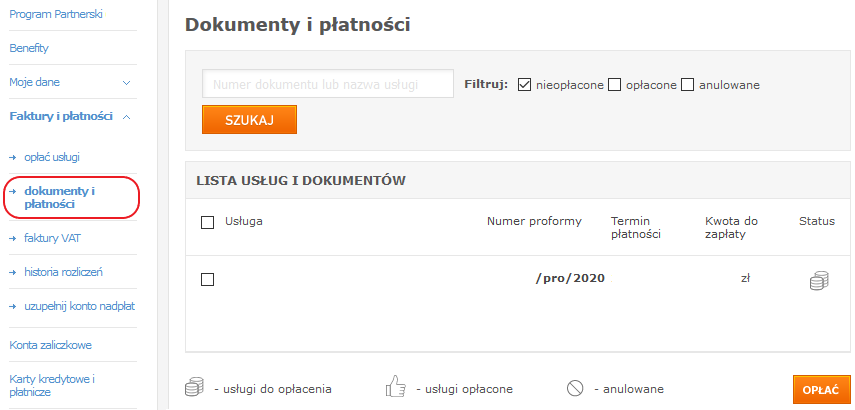Image resolution: width=855 pixels, height=410 pixels.
Task: Click the cancelled circle-slash legend icon
Action: coord(575,389)
